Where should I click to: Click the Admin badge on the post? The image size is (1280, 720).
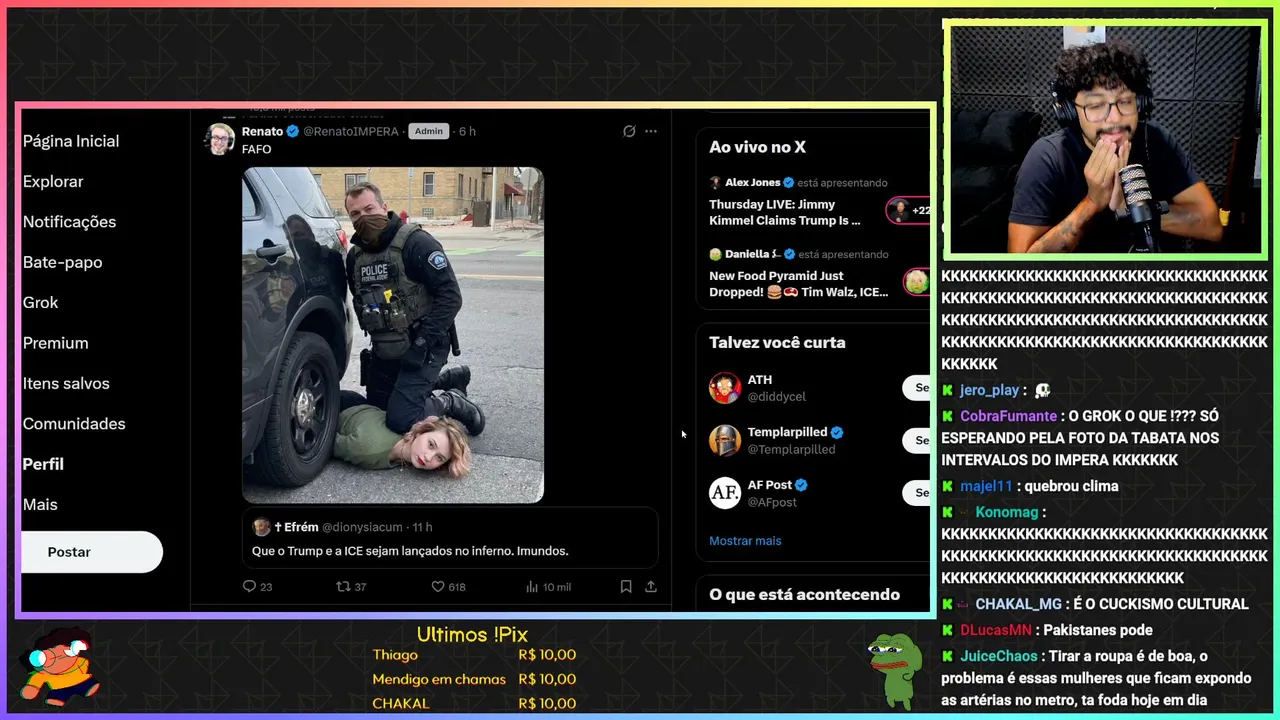click(x=428, y=131)
